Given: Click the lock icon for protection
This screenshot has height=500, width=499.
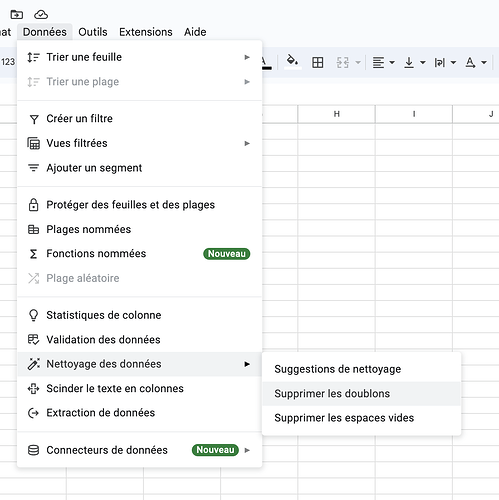Looking at the screenshot, I should tap(33, 205).
